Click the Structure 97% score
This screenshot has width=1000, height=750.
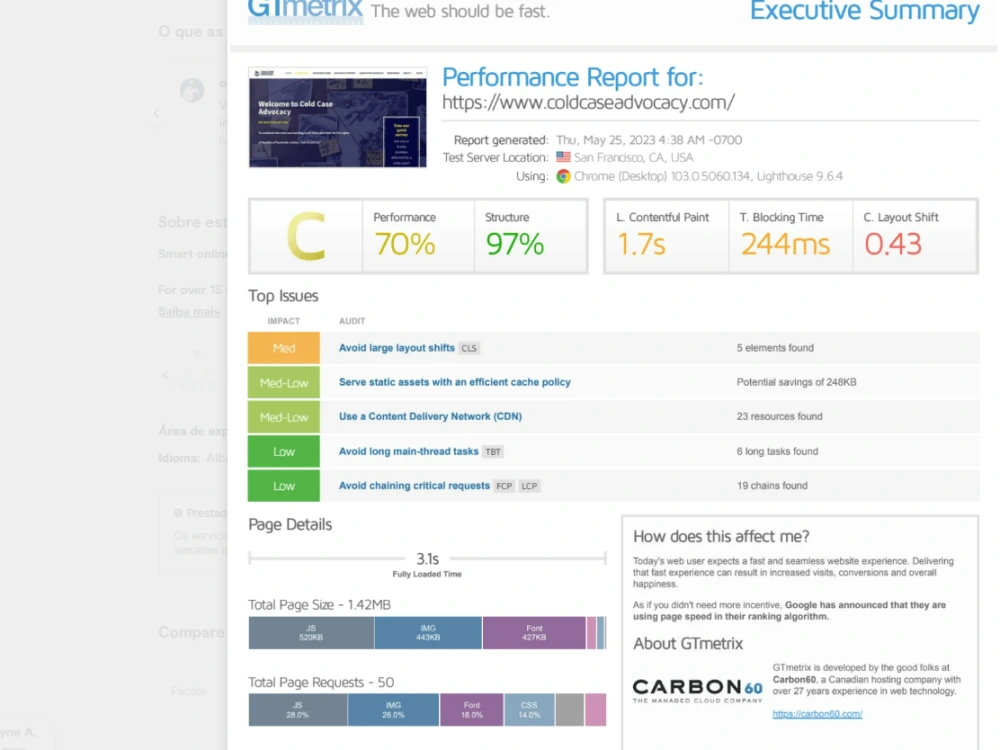click(x=515, y=244)
